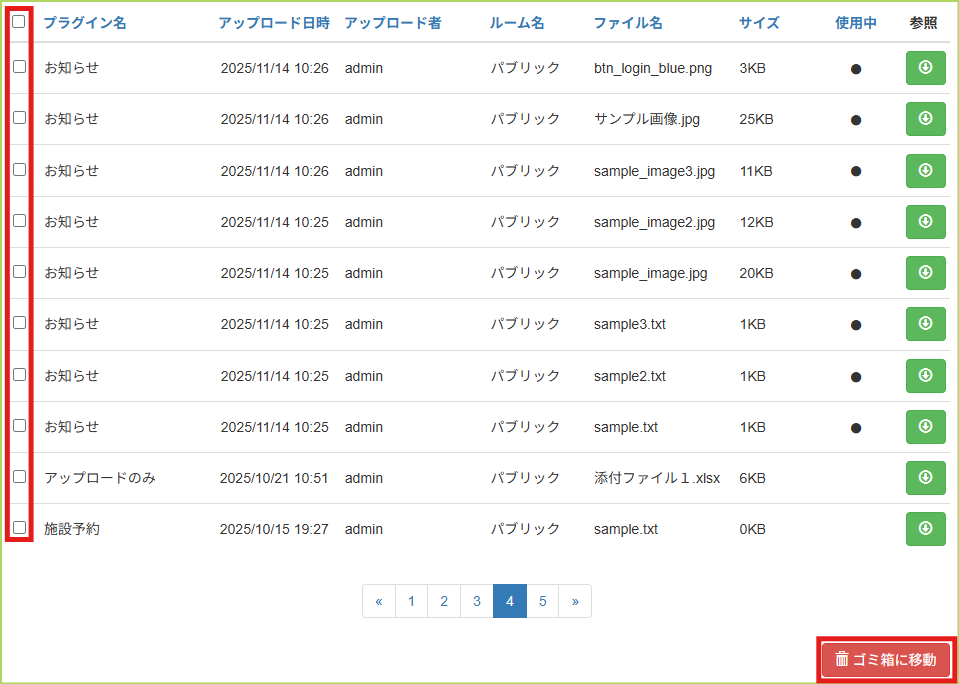The height and width of the screenshot is (684, 959).
Task: Jump to page 1 in pagination
Action: pos(411,601)
